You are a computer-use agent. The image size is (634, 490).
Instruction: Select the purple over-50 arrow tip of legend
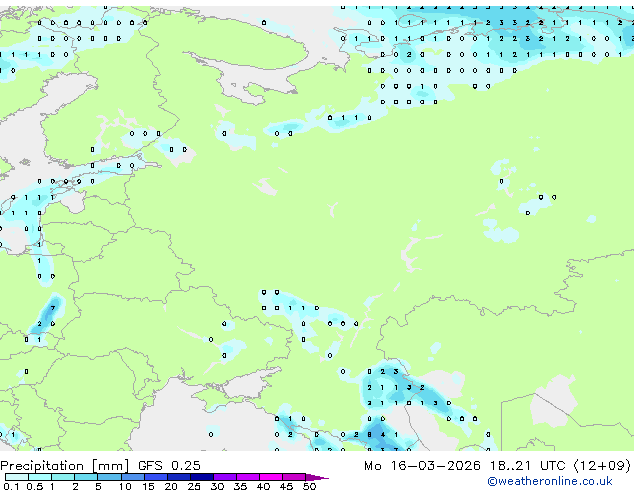[x=317, y=478]
